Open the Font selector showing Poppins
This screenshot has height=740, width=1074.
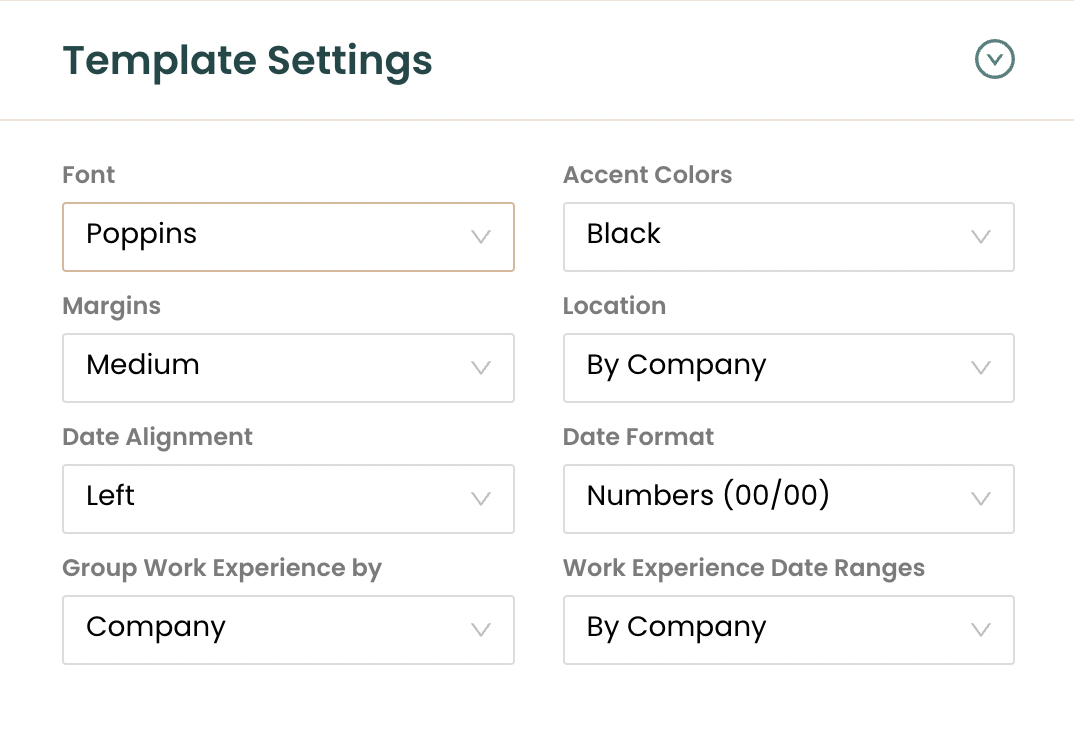click(x=288, y=237)
